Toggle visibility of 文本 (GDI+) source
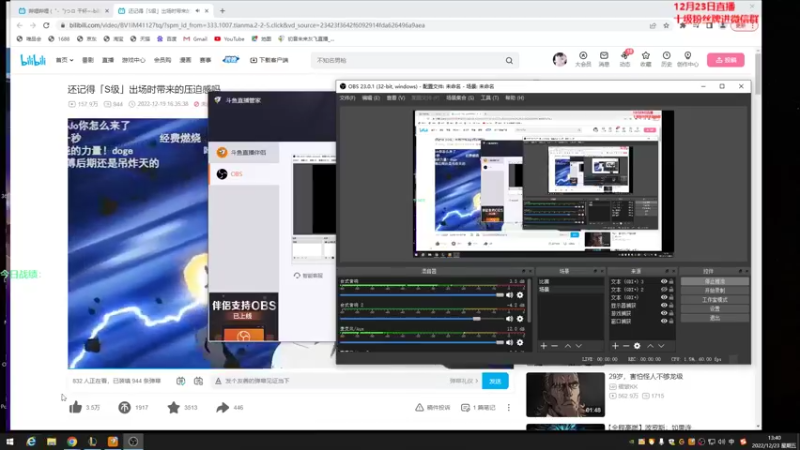 click(664, 297)
